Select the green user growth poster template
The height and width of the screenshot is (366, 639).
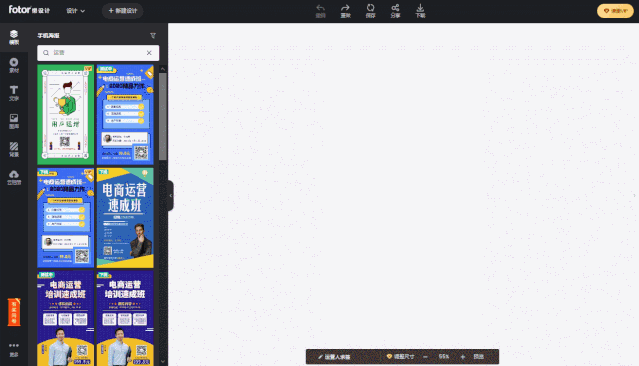[x=66, y=115]
